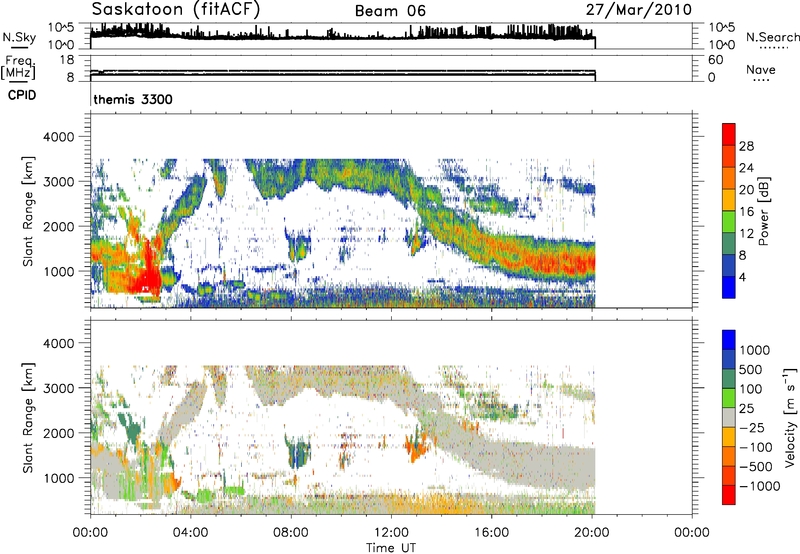This screenshot has height=554, width=800.
Task: Click the gray segment of the velocity color bar
Action: click(x=729, y=417)
